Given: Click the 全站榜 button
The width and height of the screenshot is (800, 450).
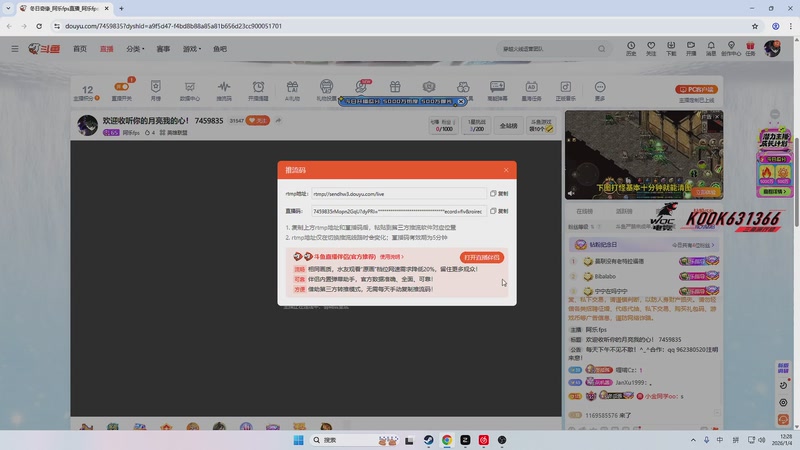Looking at the screenshot, I should tap(508, 126).
